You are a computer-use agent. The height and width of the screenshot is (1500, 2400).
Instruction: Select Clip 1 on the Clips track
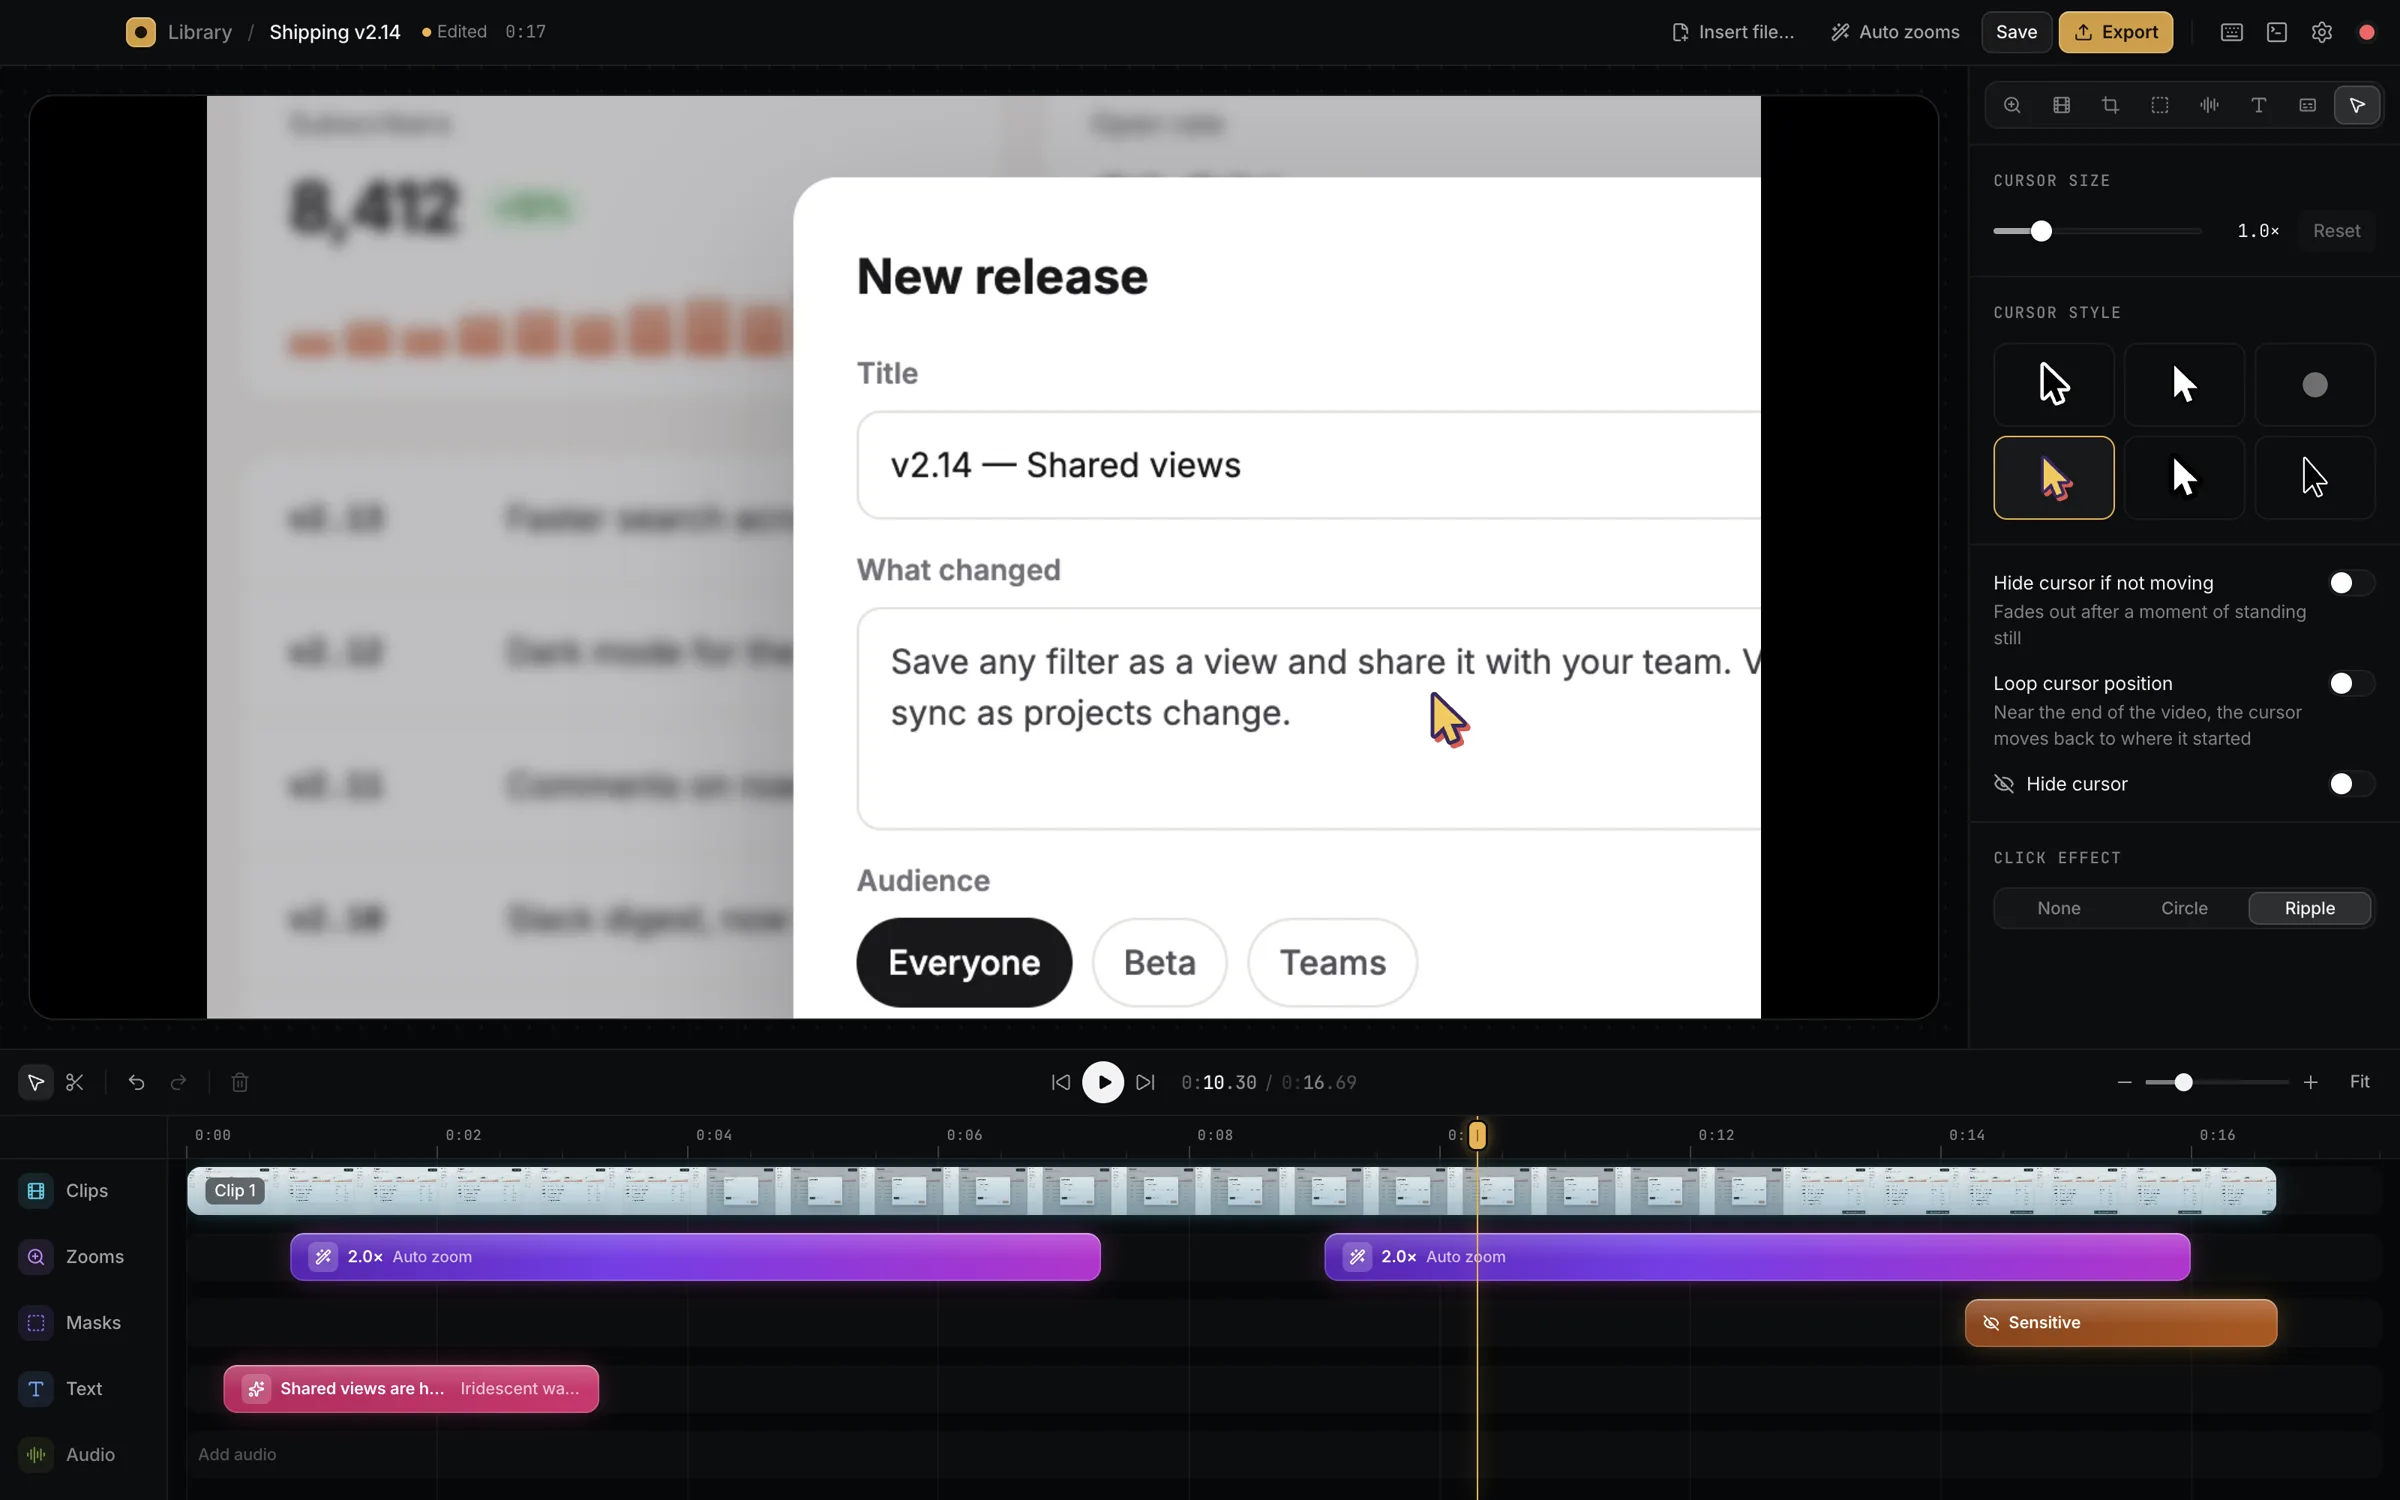(x=1231, y=1190)
